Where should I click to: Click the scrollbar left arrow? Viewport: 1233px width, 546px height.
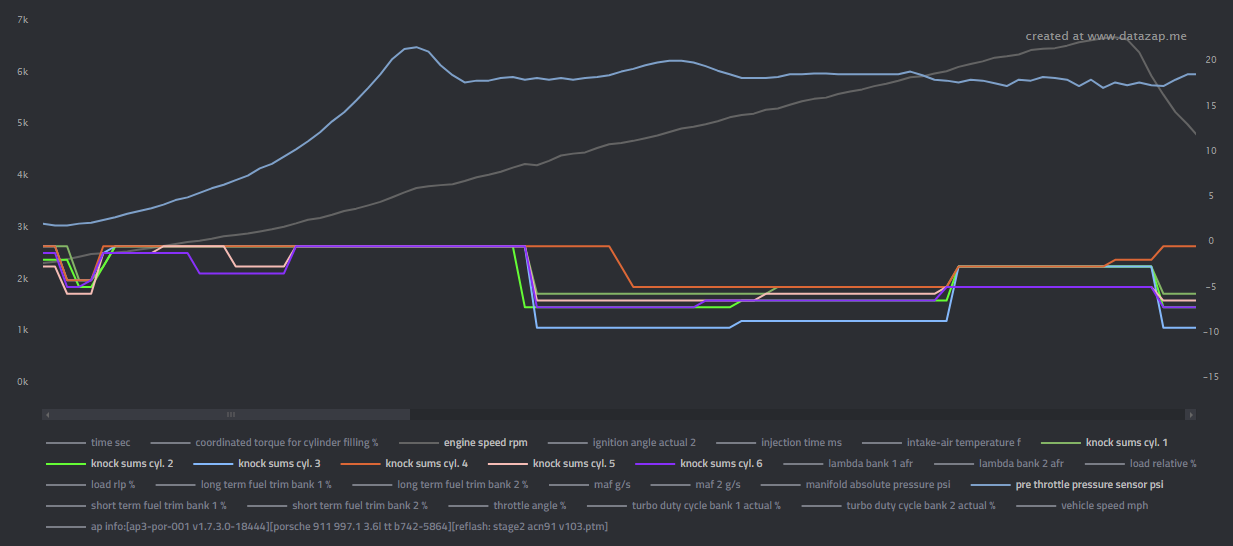coord(47,414)
